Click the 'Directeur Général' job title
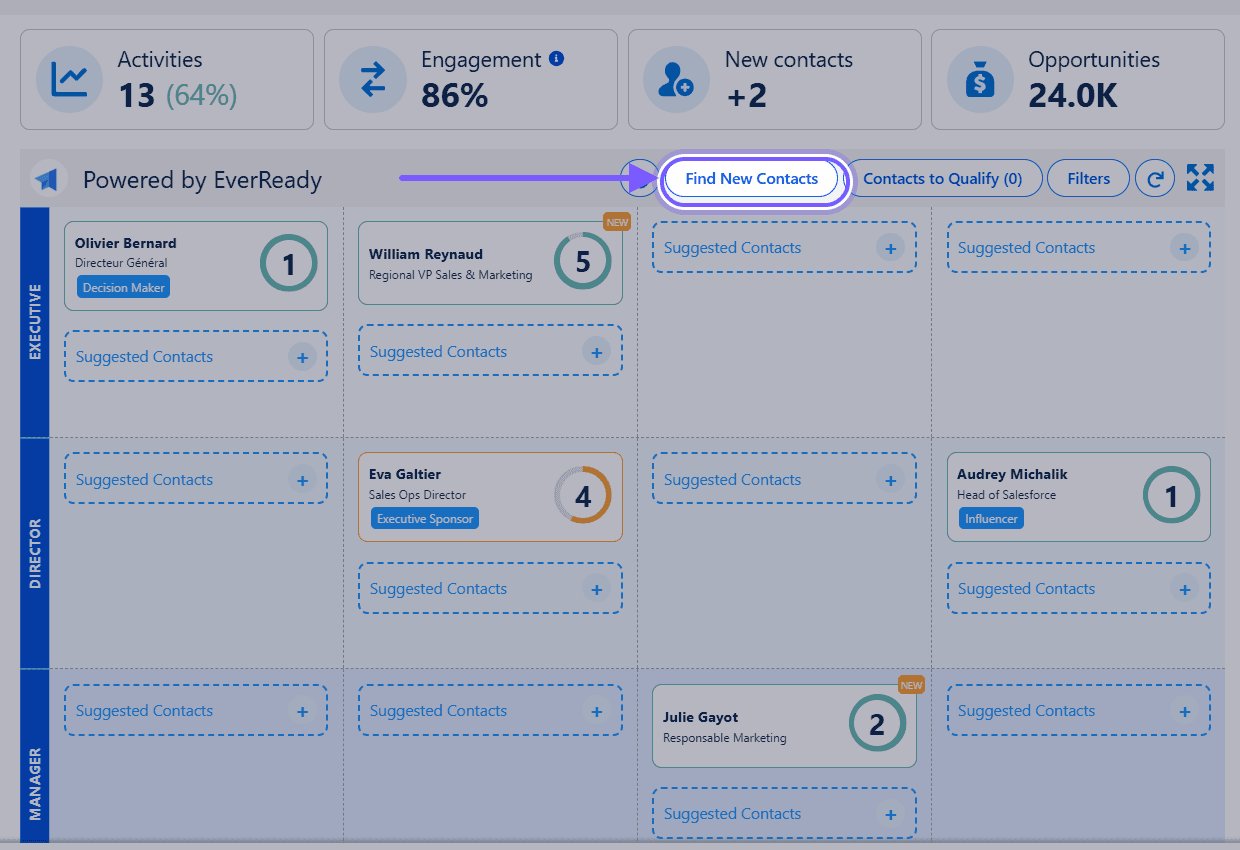1240x850 pixels. [x=121, y=263]
